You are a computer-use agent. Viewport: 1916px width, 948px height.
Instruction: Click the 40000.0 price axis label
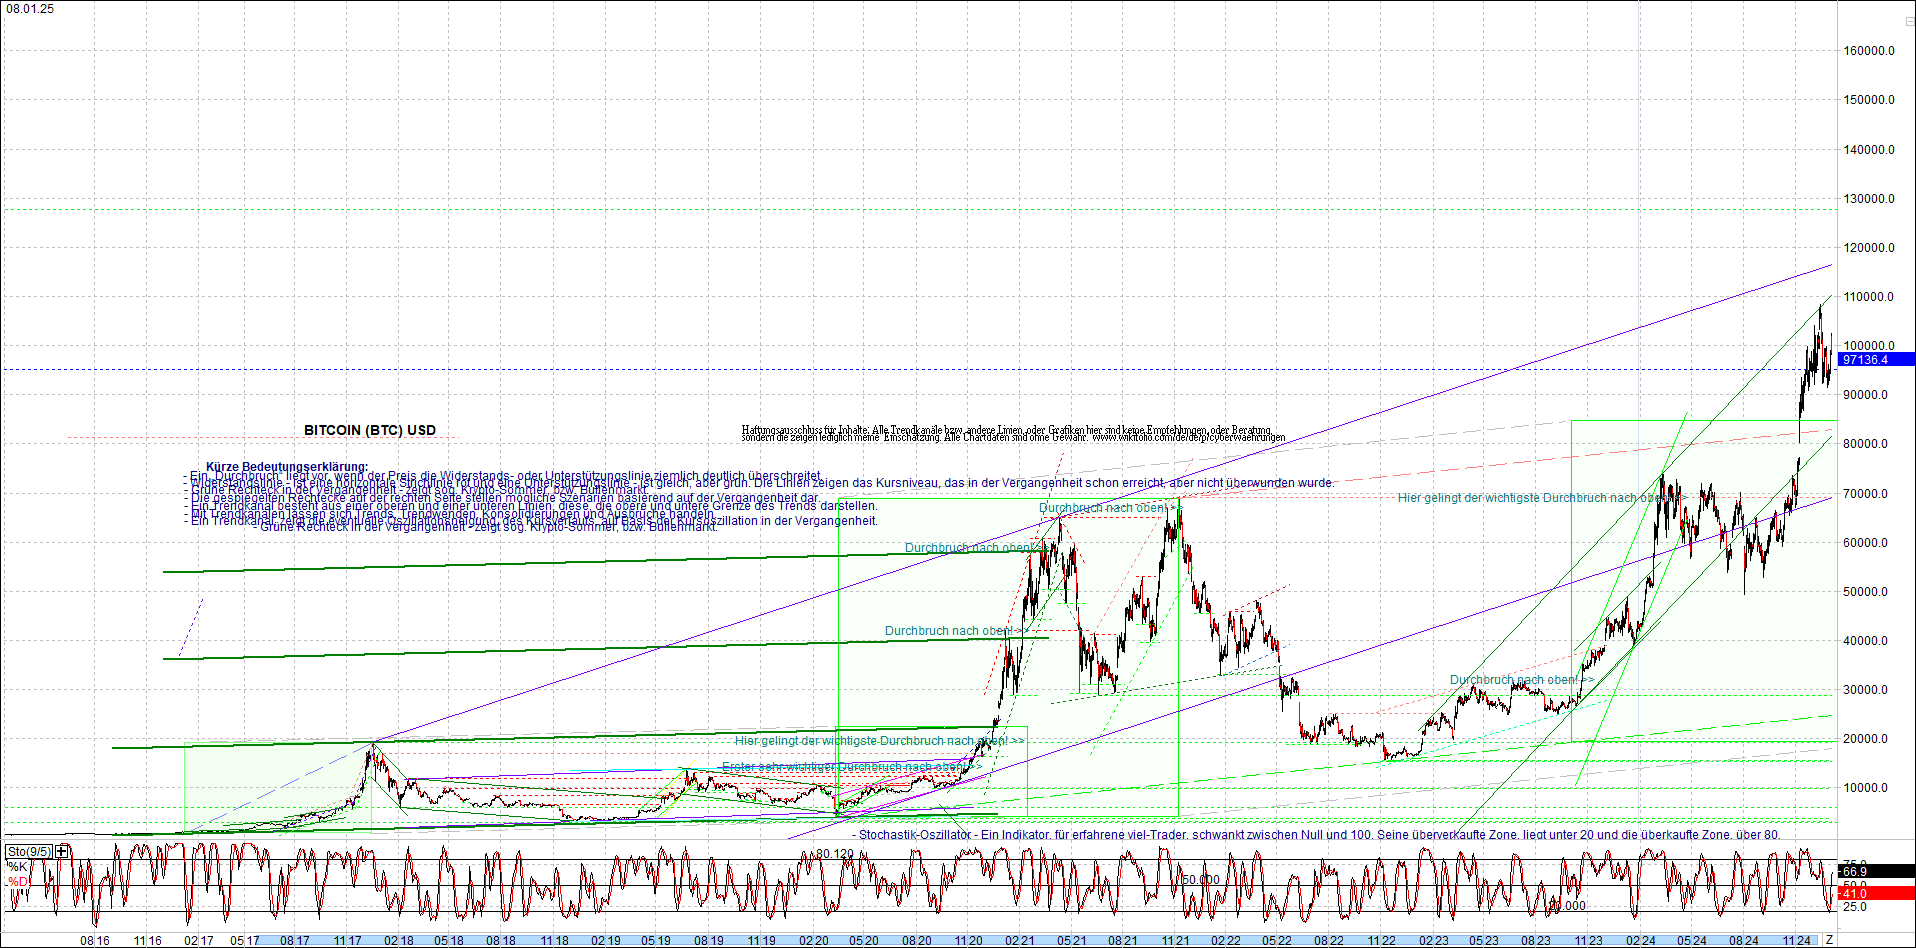1866,641
